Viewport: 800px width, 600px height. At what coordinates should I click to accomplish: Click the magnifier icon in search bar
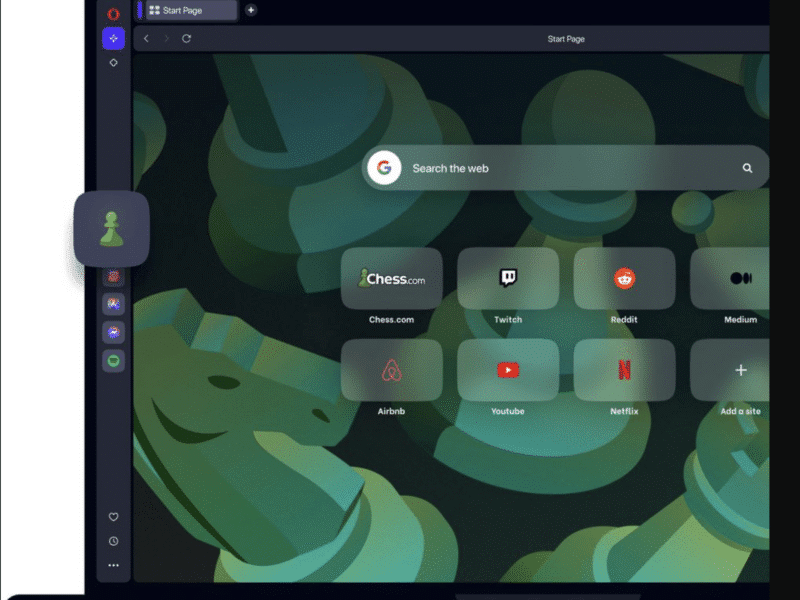(747, 169)
